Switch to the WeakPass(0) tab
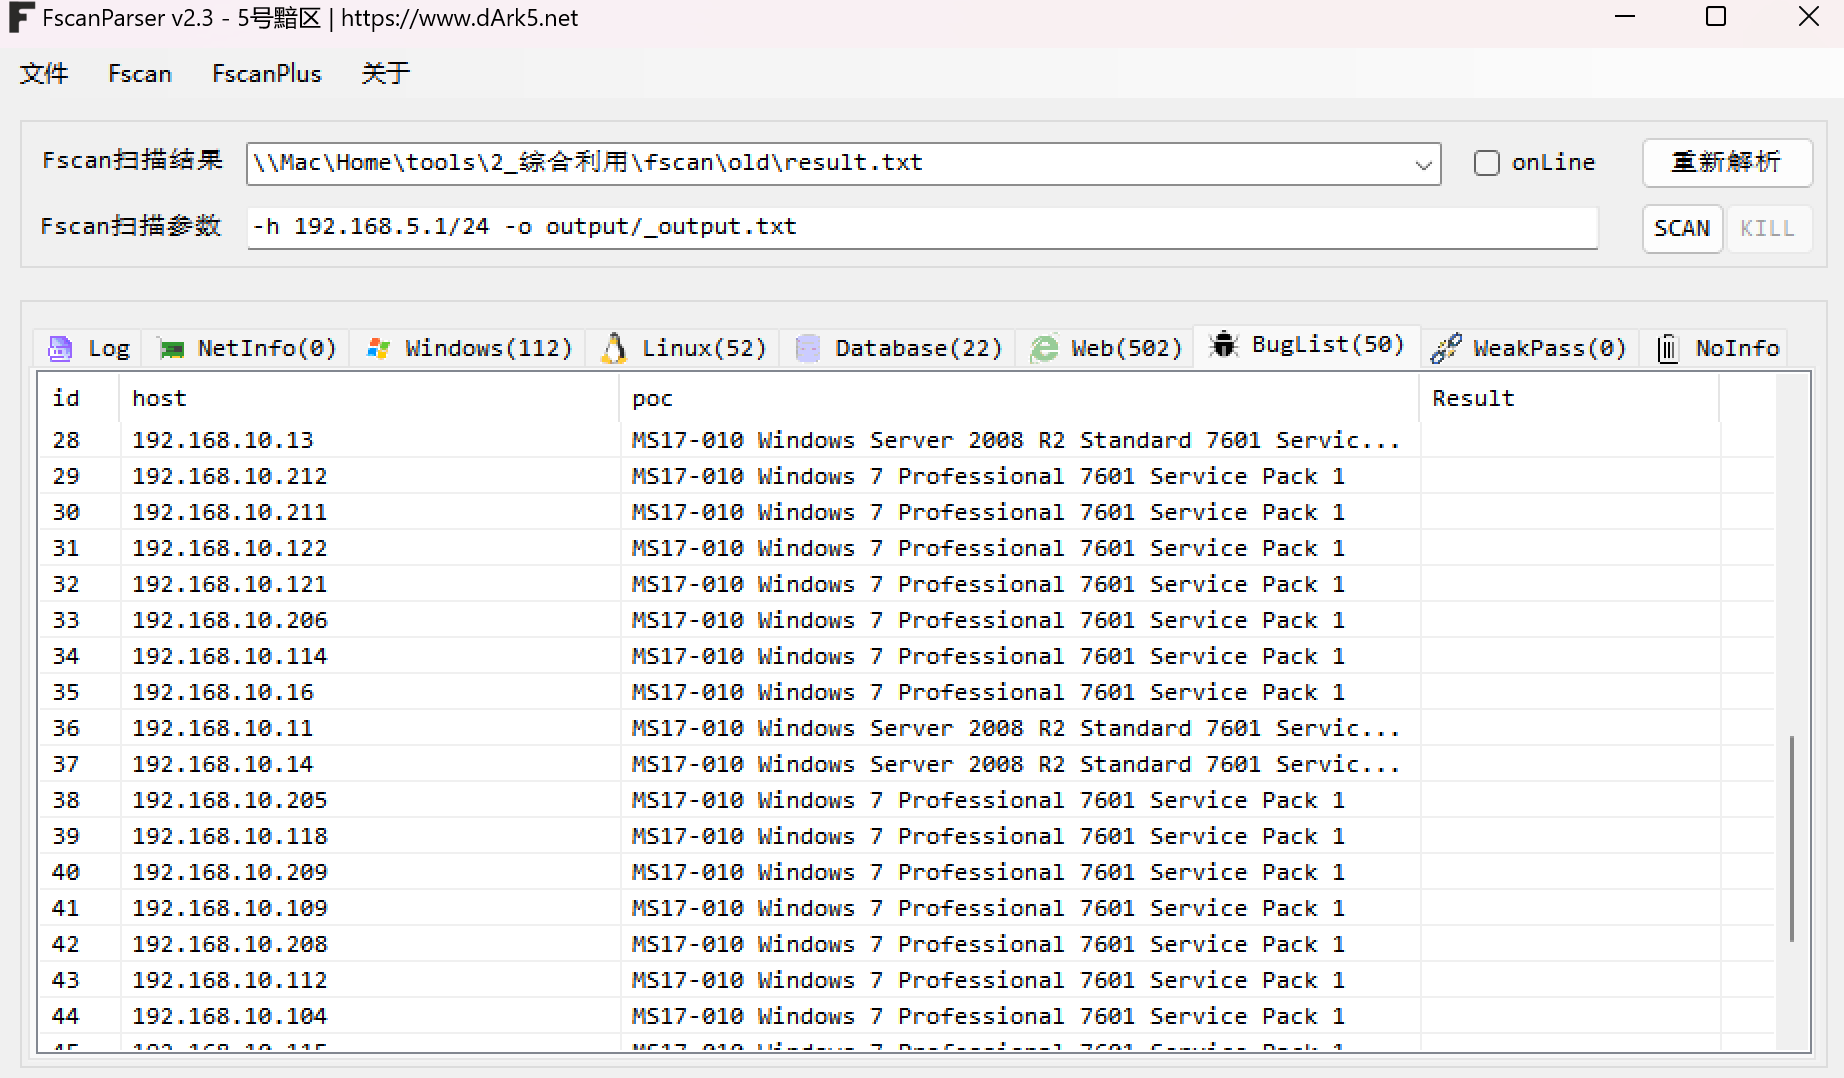Screen dimensions: 1844x1078 point(1529,348)
